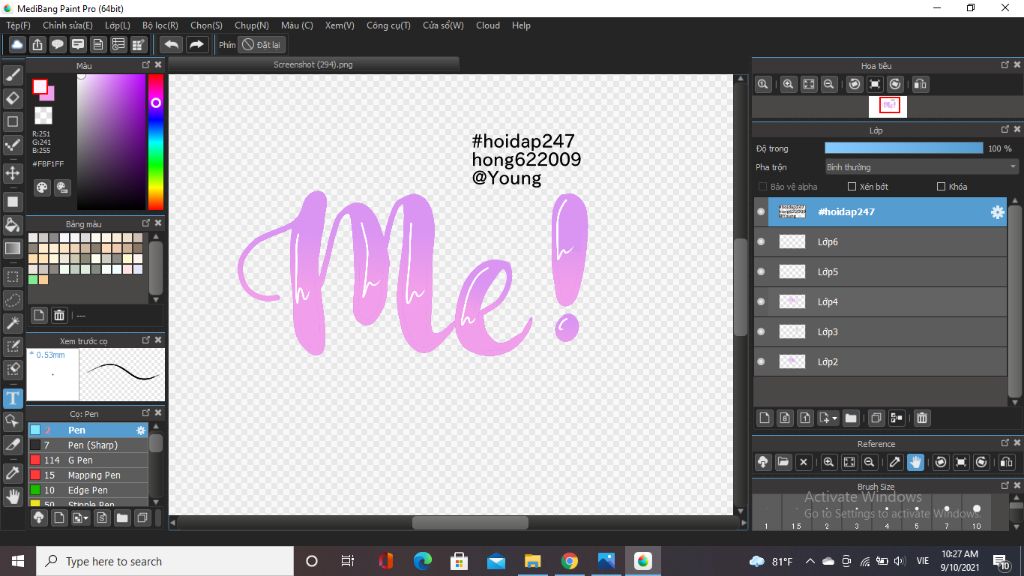Select the Text tool

(x=12, y=398)
